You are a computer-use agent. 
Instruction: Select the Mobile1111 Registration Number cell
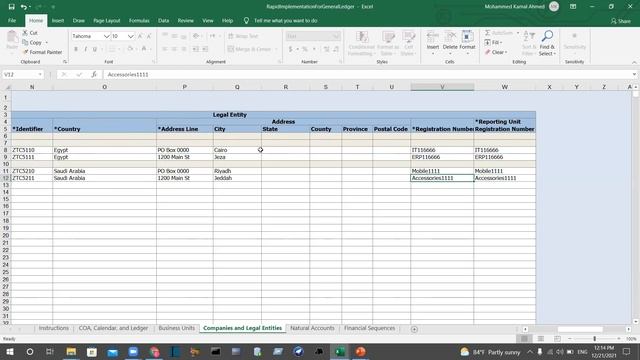pyautogui.click(x=442, y=171)
